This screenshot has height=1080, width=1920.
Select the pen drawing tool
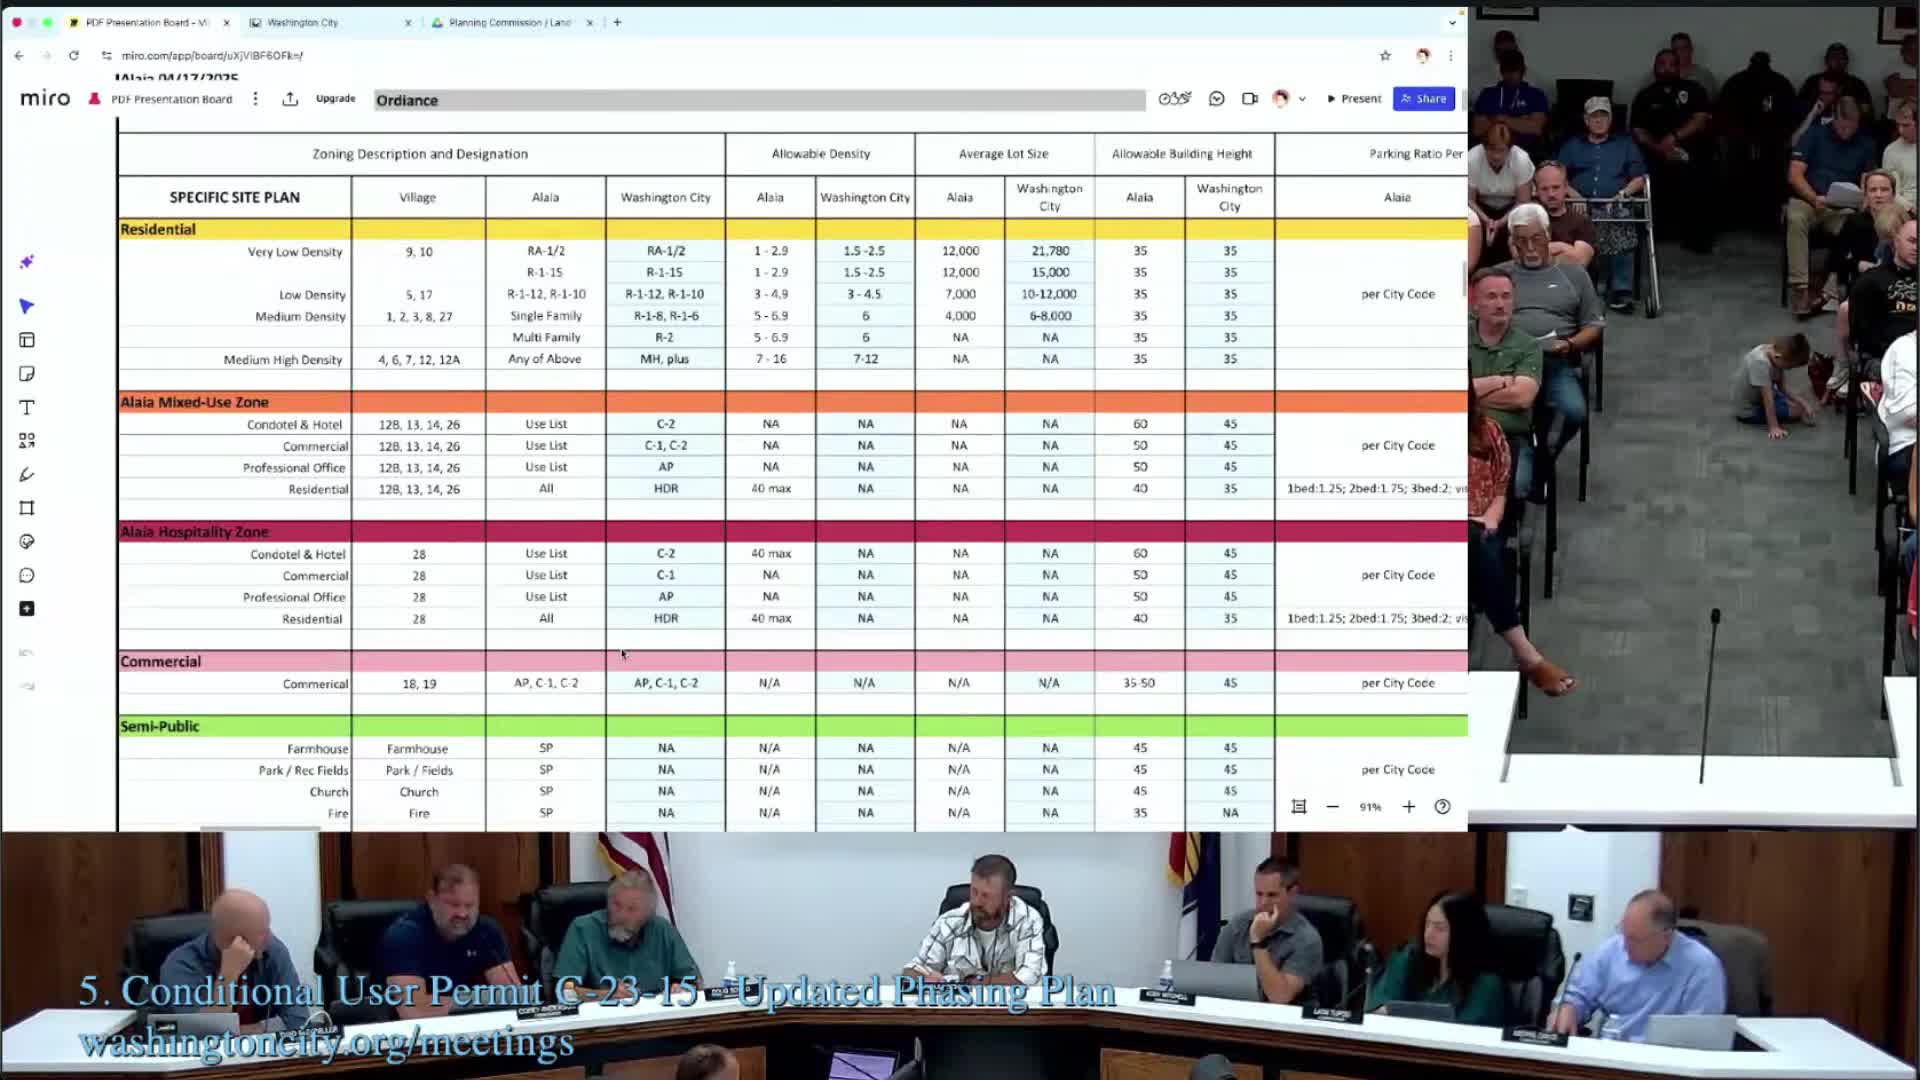tap(27, 475)
